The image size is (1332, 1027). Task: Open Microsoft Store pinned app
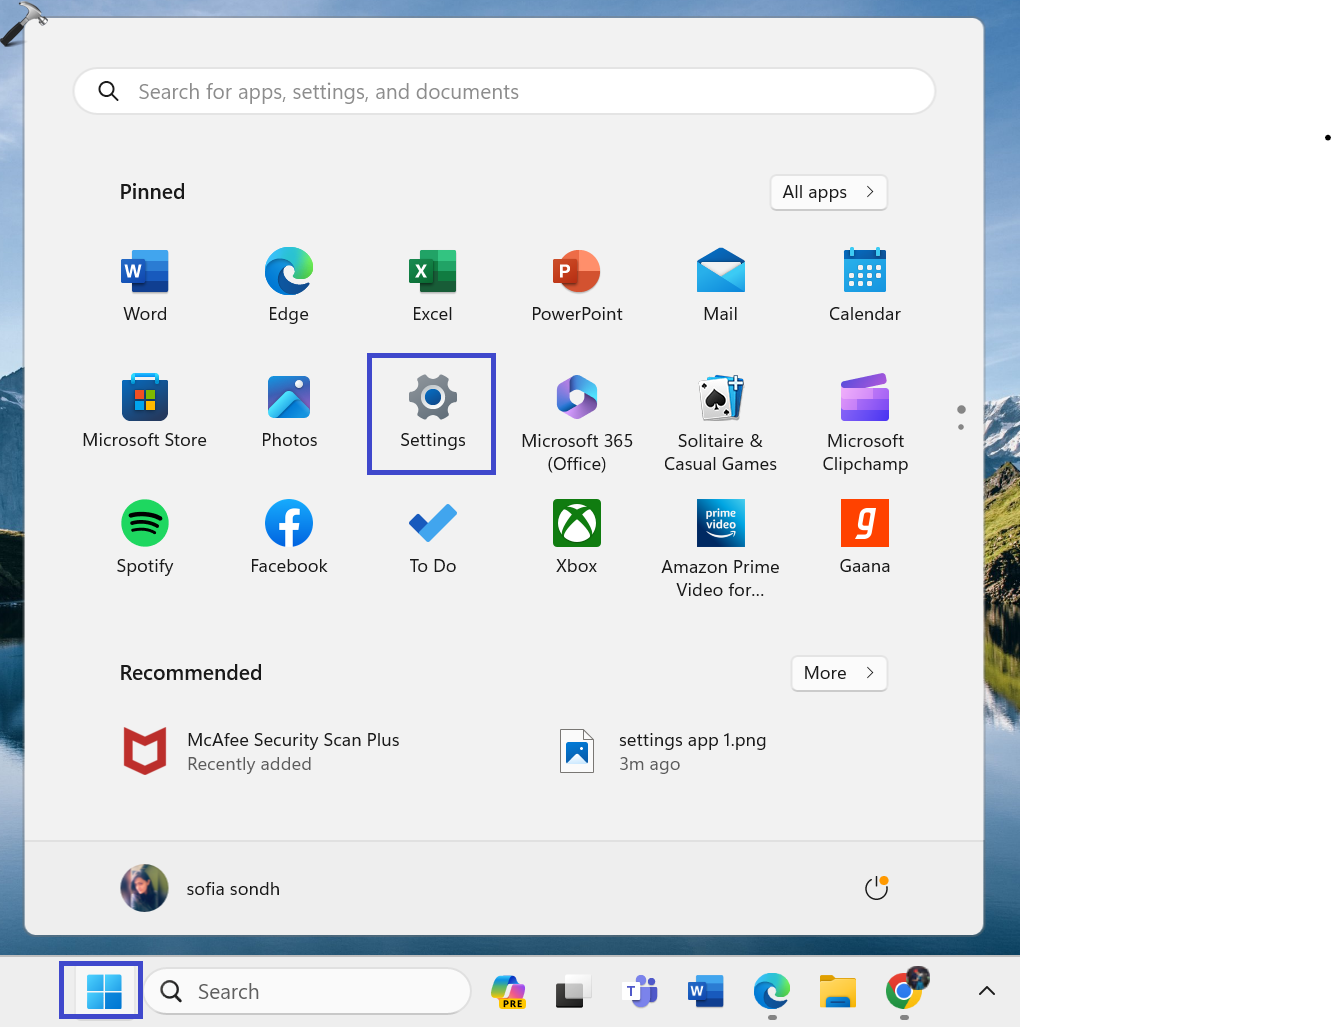(x=145, y=412)
